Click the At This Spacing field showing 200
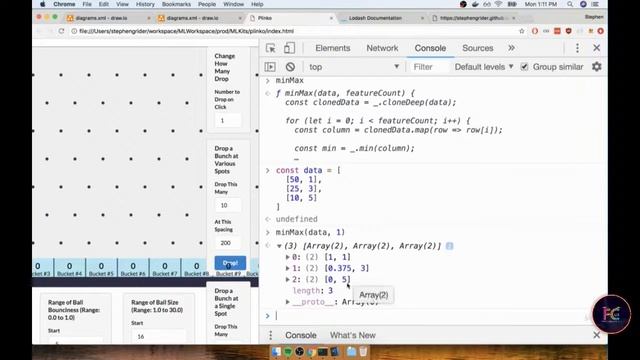Viewport: 640px width, 360px height. (228, 243)
